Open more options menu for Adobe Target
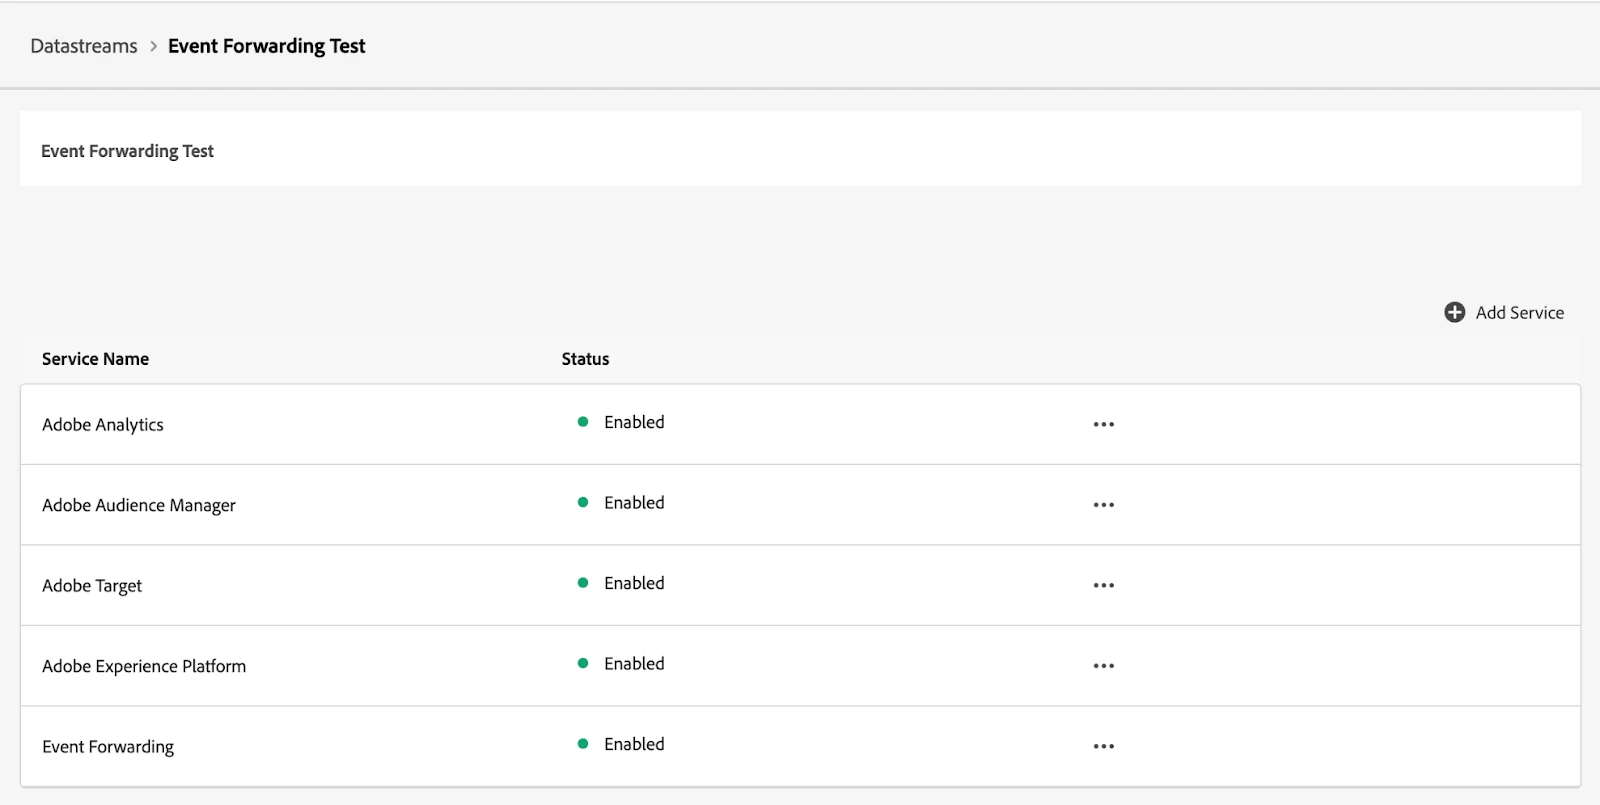This screenshot has width=1600, height=805. [1103, 585]
